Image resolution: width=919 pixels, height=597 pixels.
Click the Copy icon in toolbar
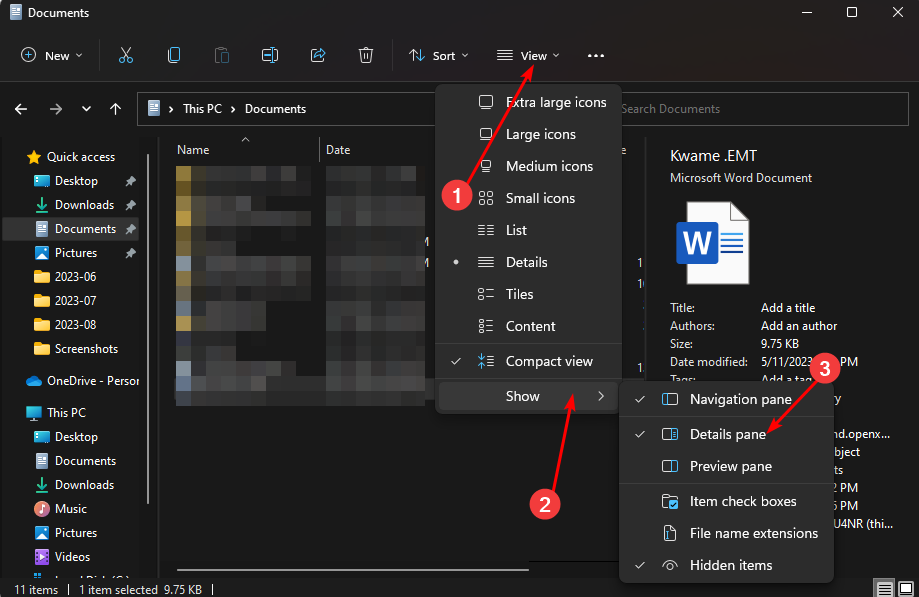pyautogui.click(x=173, y=56)
